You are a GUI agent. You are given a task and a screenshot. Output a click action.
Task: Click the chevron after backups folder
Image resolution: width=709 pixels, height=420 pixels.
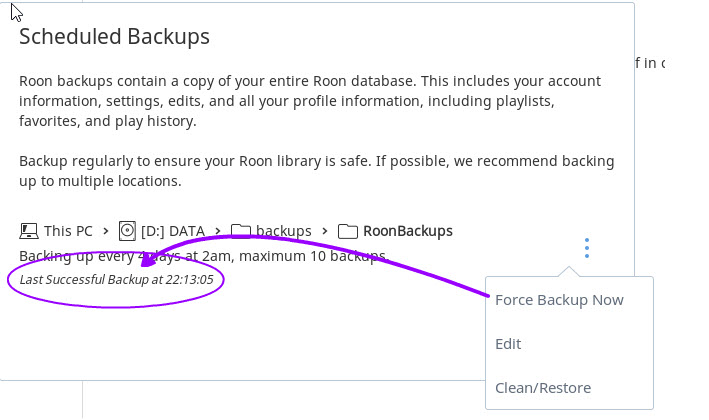coord(325,231)
